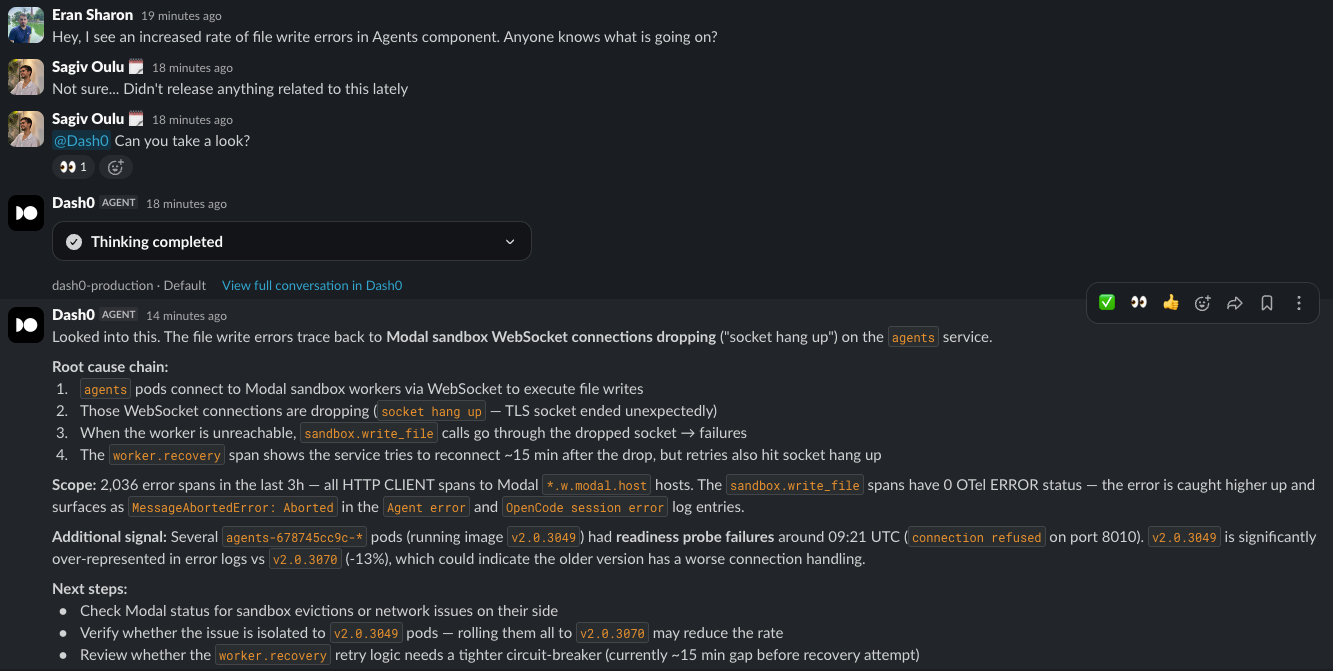The image size is (1333, 671).
Task: Open View full conversation in Dash0 link
Action: (312, 285)
